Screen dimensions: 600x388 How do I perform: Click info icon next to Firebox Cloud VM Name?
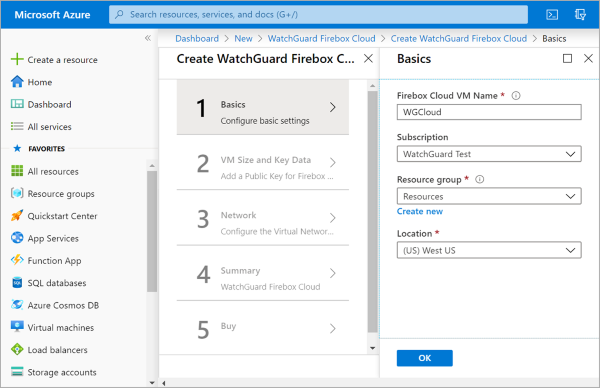pos(516,96)
